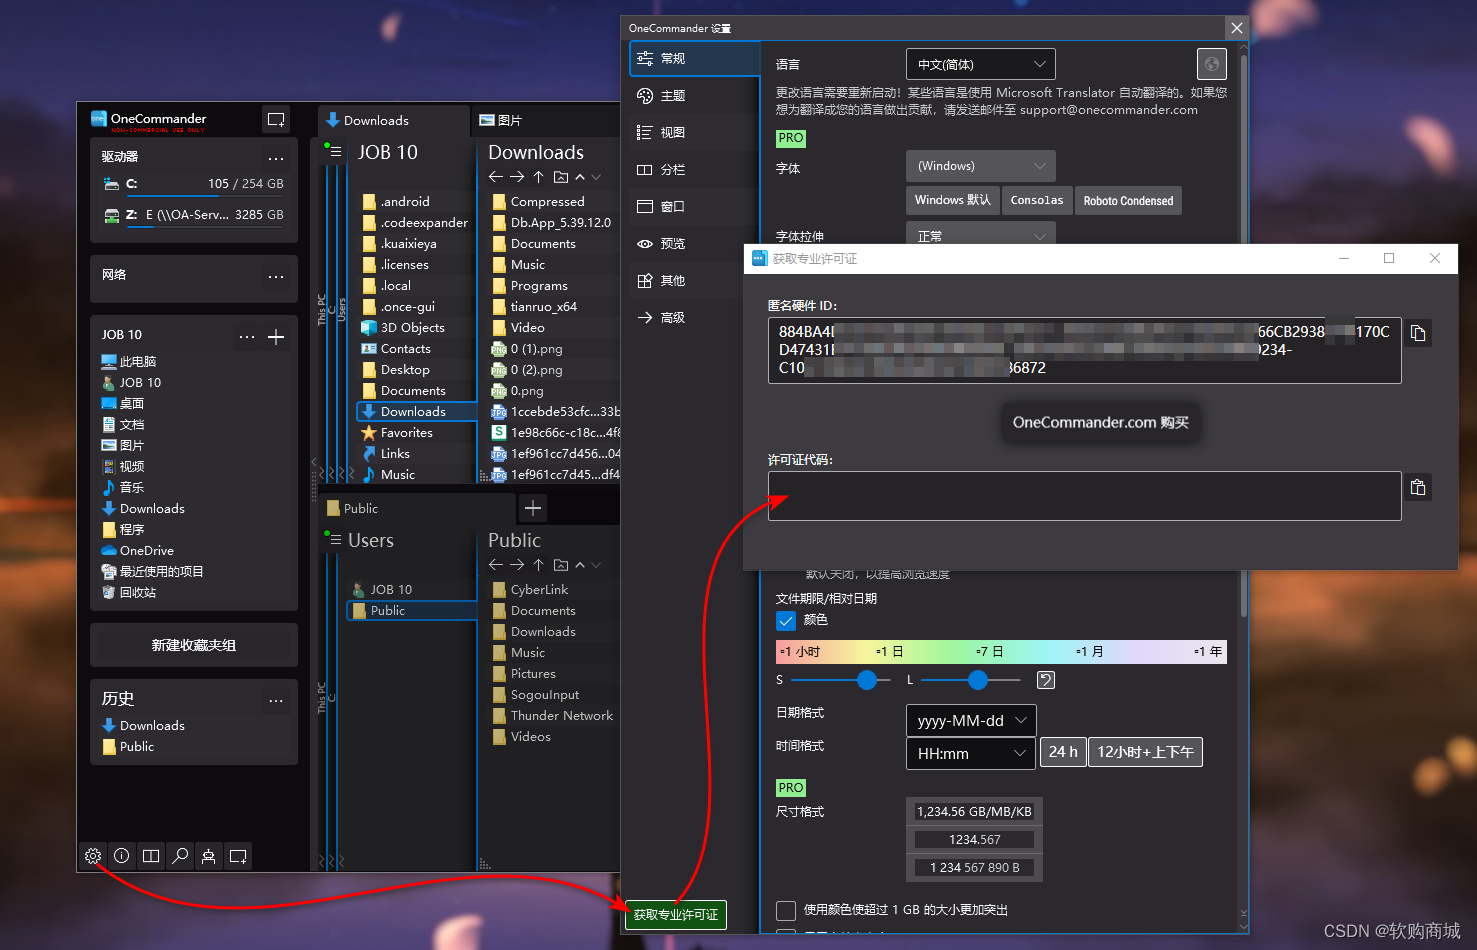The height and width of the screenshot is (950, 1477).
Task: Open the 主题 settings tab
Action: click(694, 96)
